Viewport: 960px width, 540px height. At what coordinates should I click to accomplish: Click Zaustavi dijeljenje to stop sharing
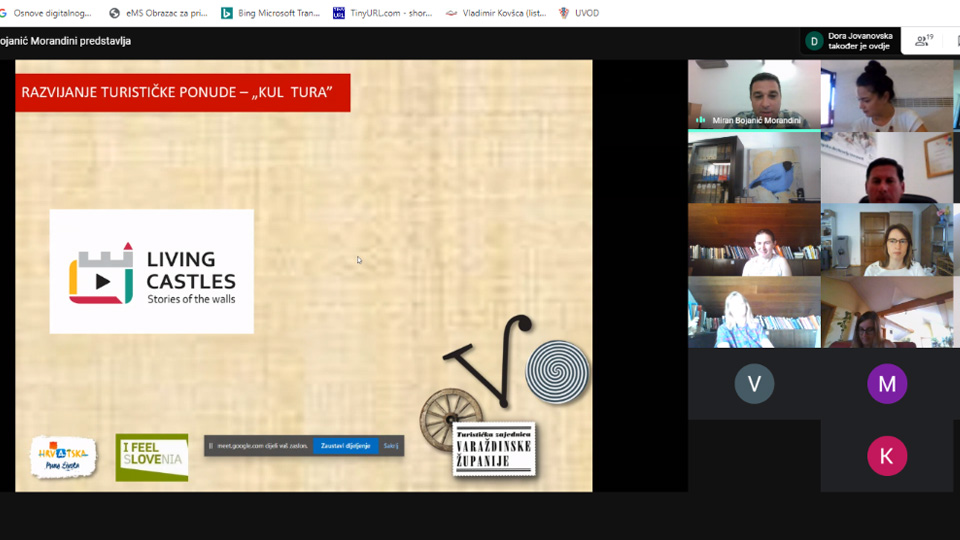click(x=345, y=446)
